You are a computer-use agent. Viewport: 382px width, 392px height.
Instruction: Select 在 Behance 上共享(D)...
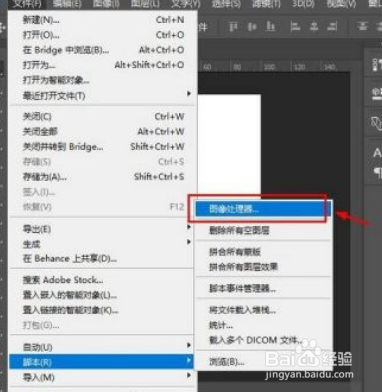click(102, 259)
